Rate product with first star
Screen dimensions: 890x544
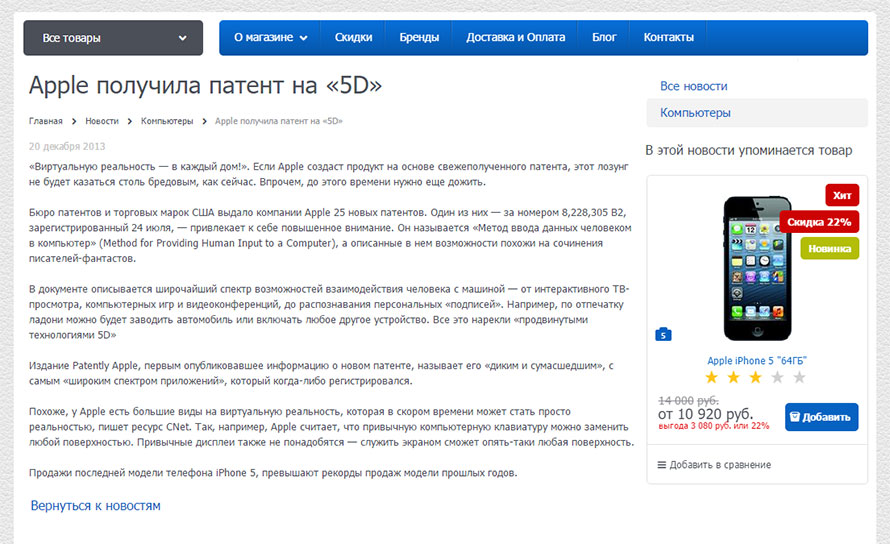click(x=711, y=378)
